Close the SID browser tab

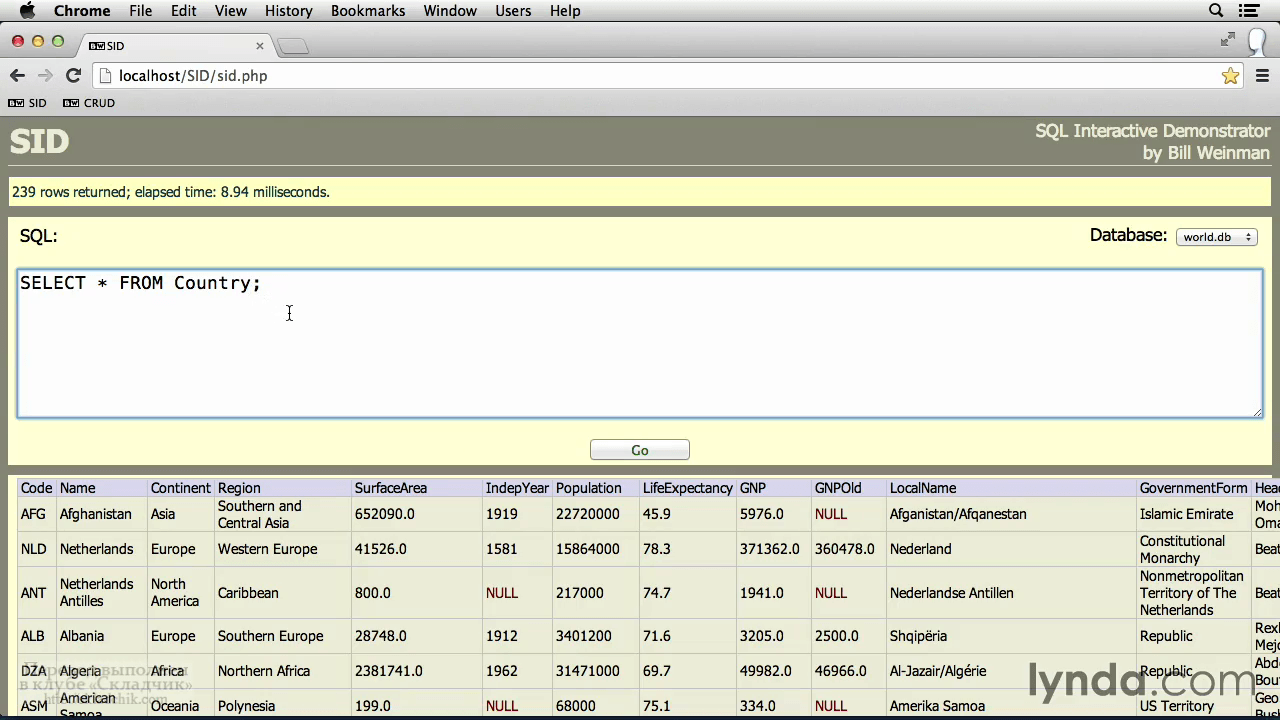[260, 46]
